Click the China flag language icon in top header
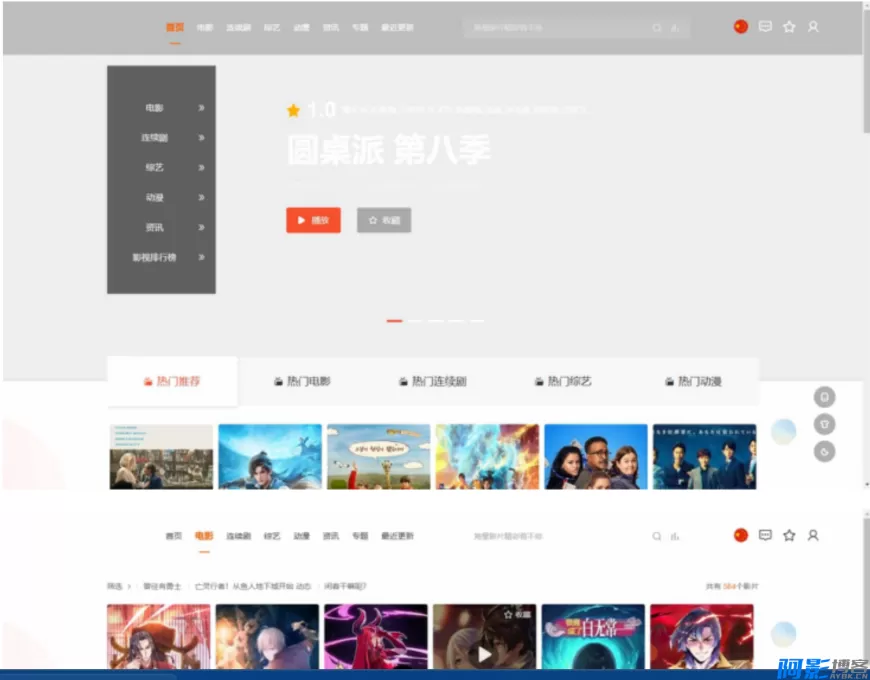 740,27
